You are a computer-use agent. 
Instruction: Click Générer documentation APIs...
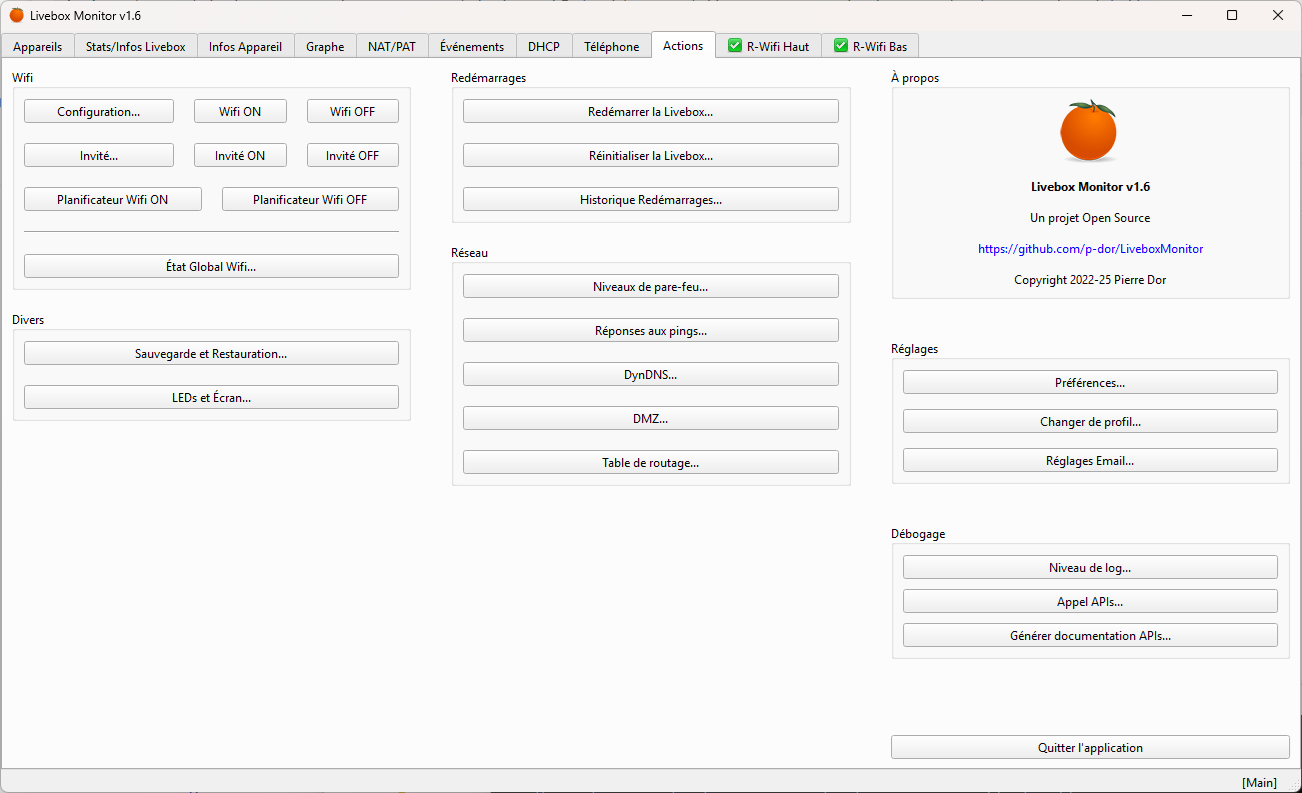1090,635
